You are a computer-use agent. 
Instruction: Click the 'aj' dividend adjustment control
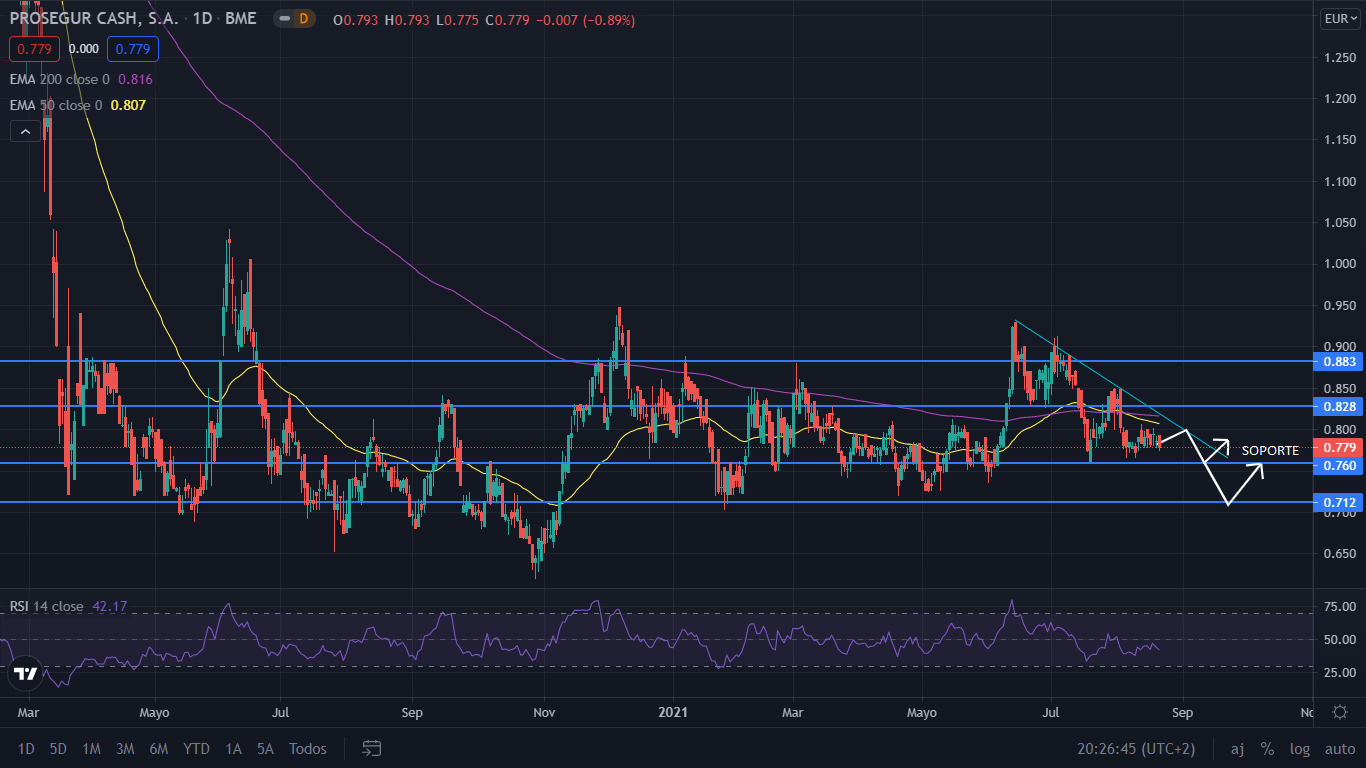pos(1237,748)
